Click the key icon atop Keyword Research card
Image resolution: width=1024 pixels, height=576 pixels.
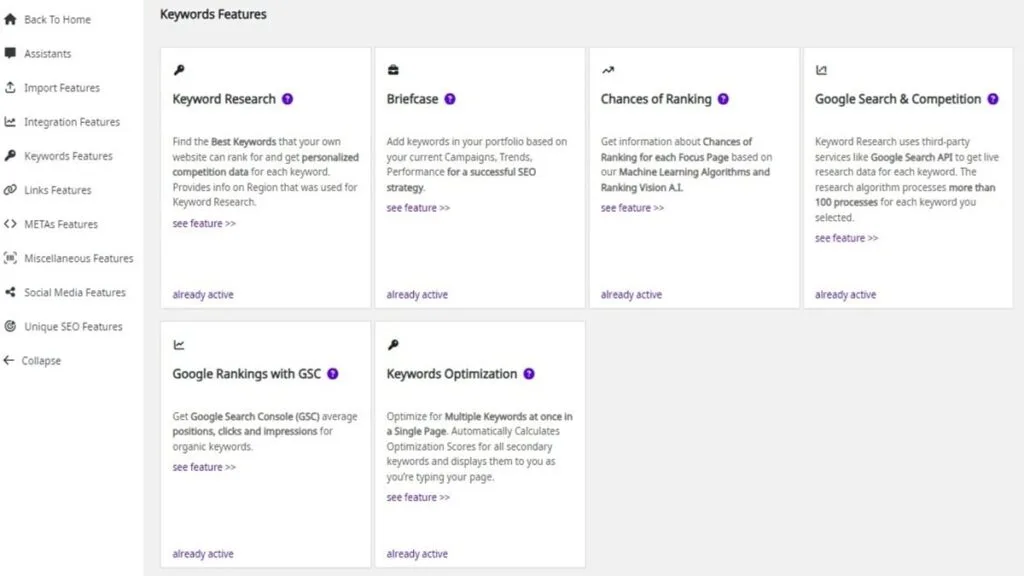point(179,70)
